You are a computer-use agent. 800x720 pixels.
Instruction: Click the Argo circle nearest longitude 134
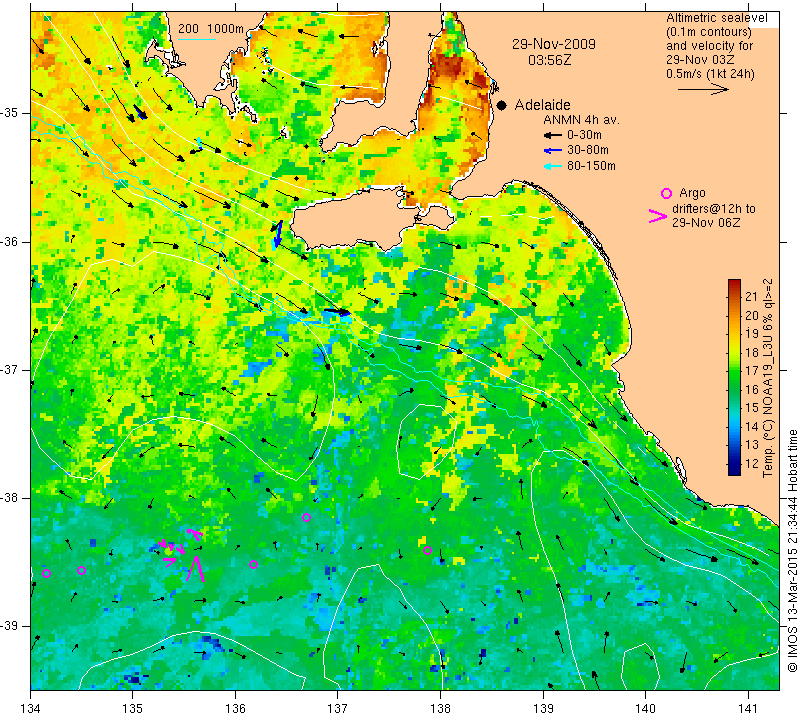point(46,574)
